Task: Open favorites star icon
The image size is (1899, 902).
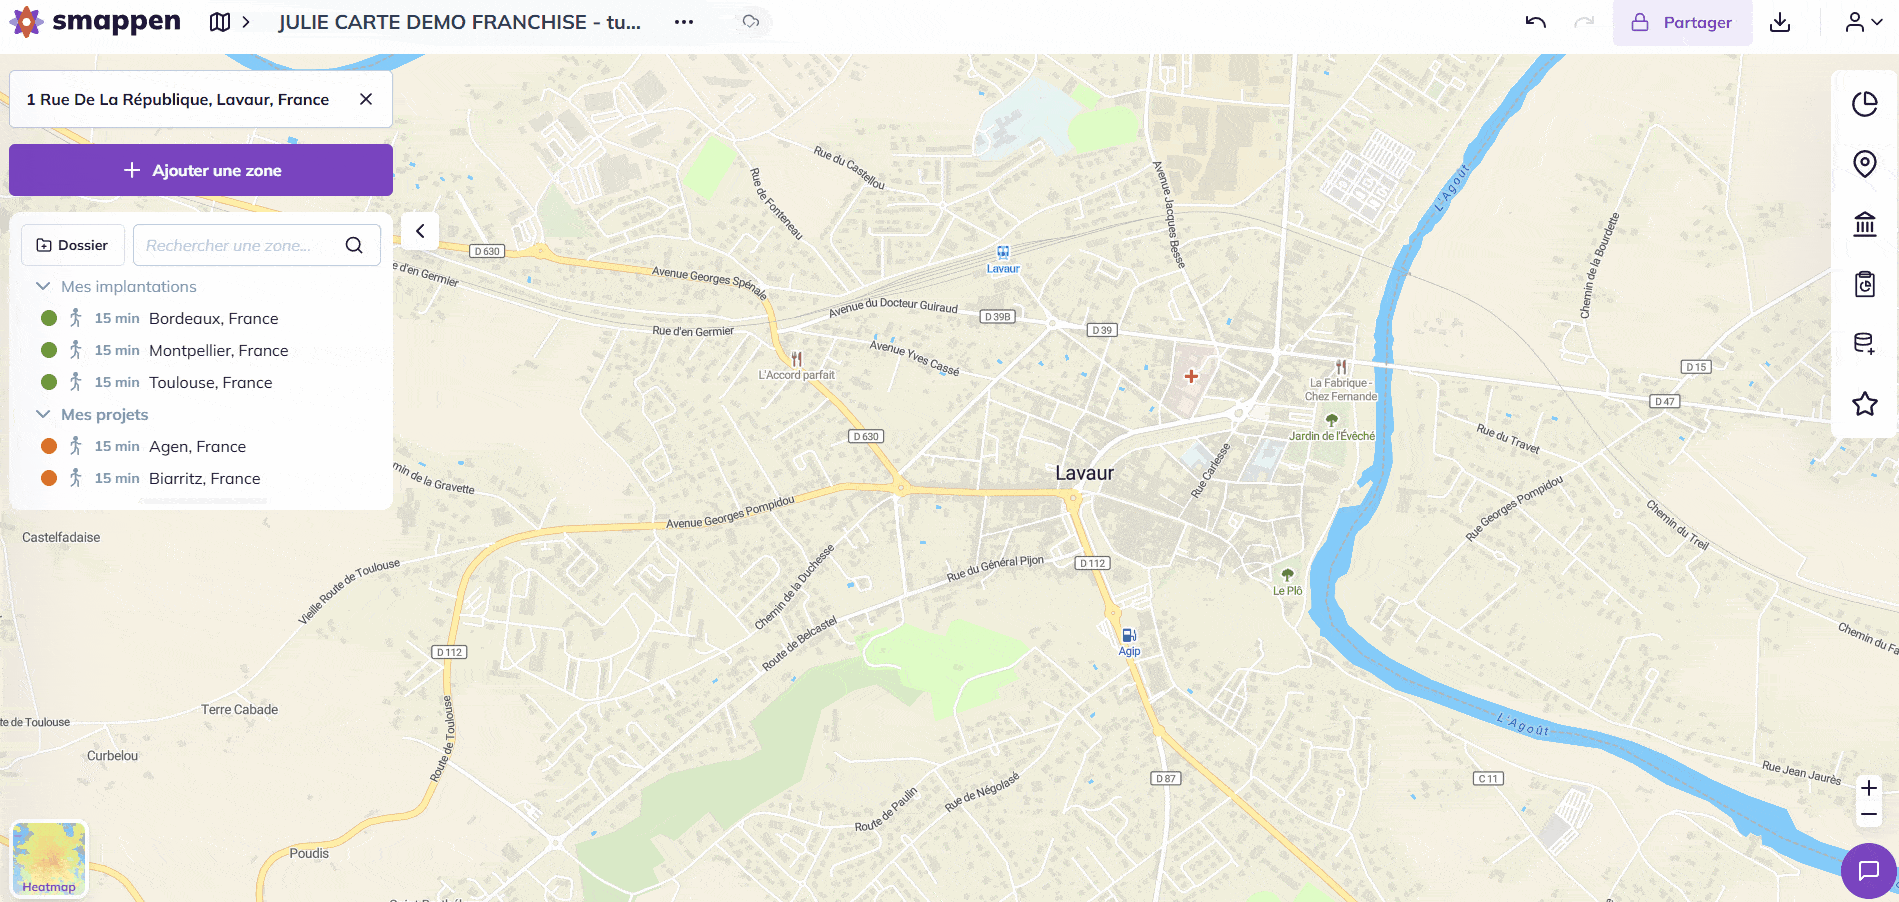Action: pyautogui.click(x=1864, y=404)
